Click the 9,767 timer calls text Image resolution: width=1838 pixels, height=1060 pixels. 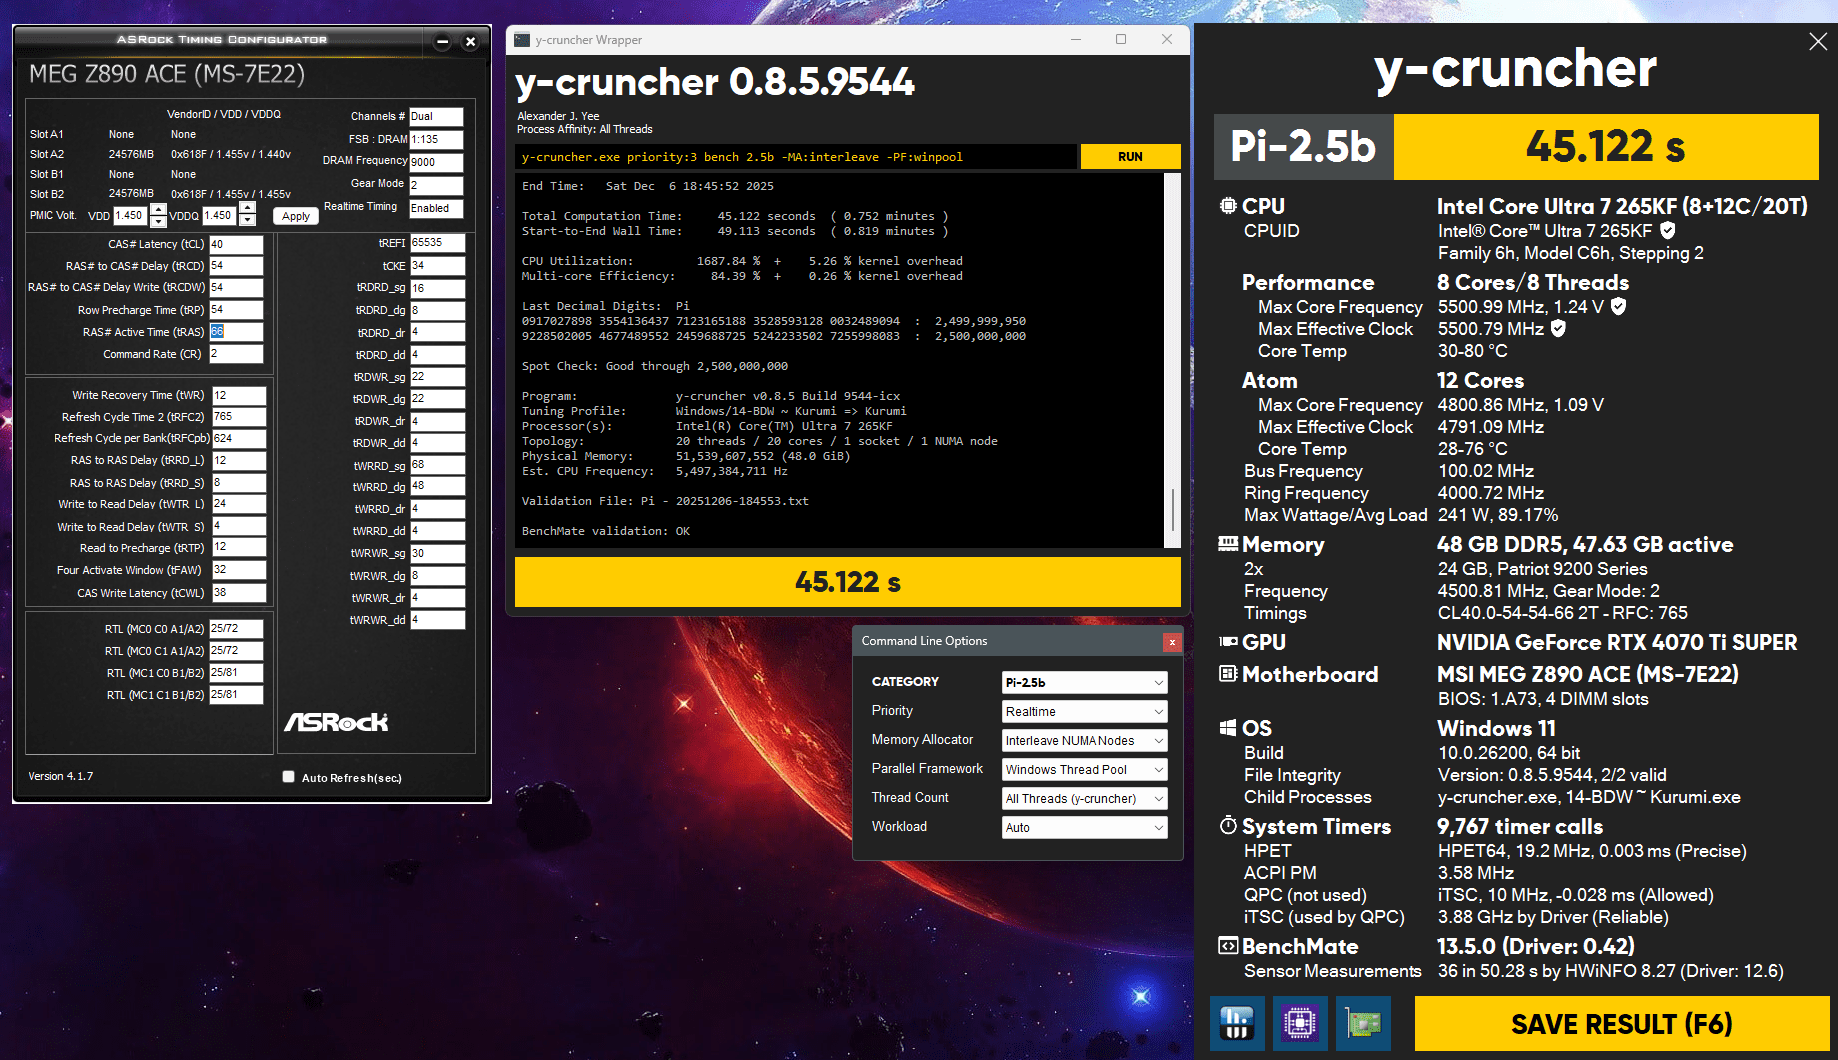click(x=1520, y=826)
